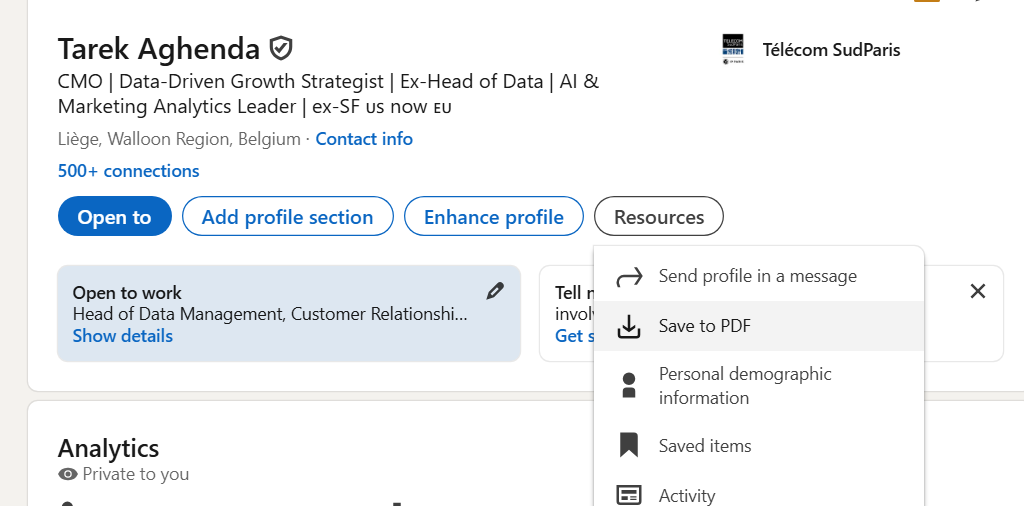Select Save to PDF from the menu
The image size is (1024, 506).
point(704,326)
